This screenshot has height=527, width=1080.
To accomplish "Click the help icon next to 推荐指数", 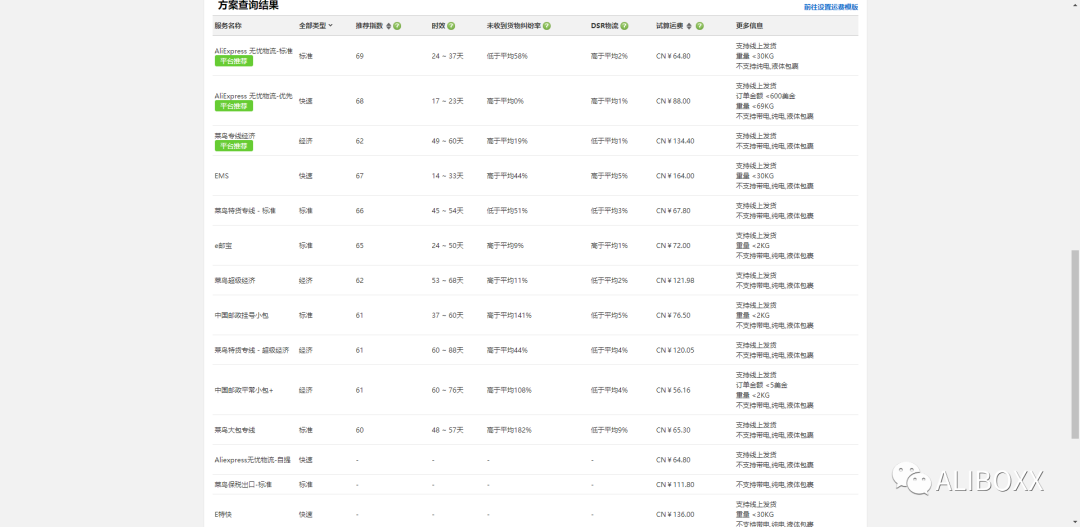I will pyautogui.click(x=397, y=25).
